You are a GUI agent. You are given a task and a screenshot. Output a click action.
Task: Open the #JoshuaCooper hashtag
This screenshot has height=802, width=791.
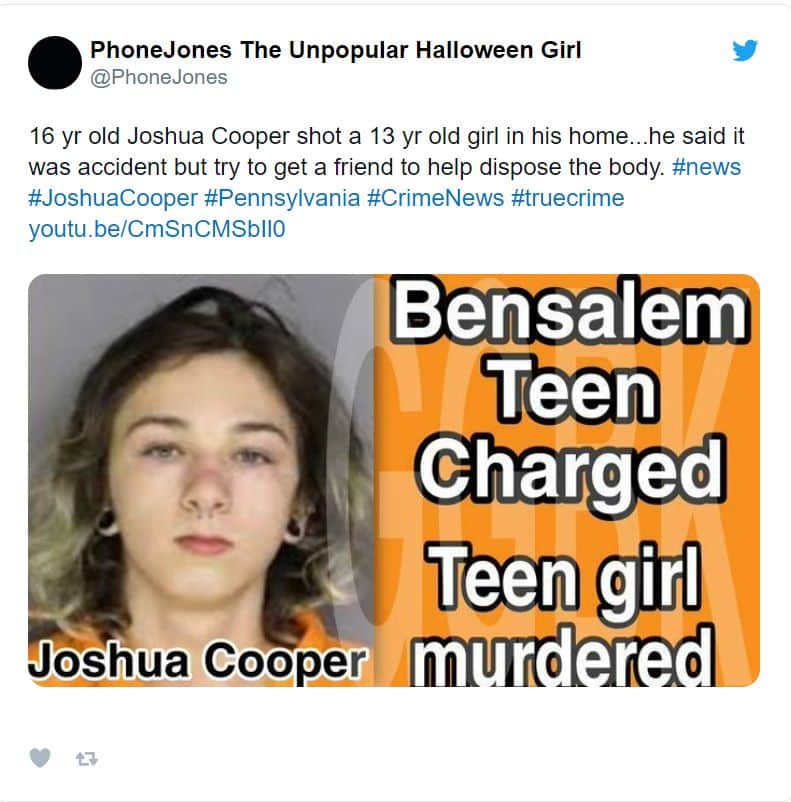tap(113, 198)
